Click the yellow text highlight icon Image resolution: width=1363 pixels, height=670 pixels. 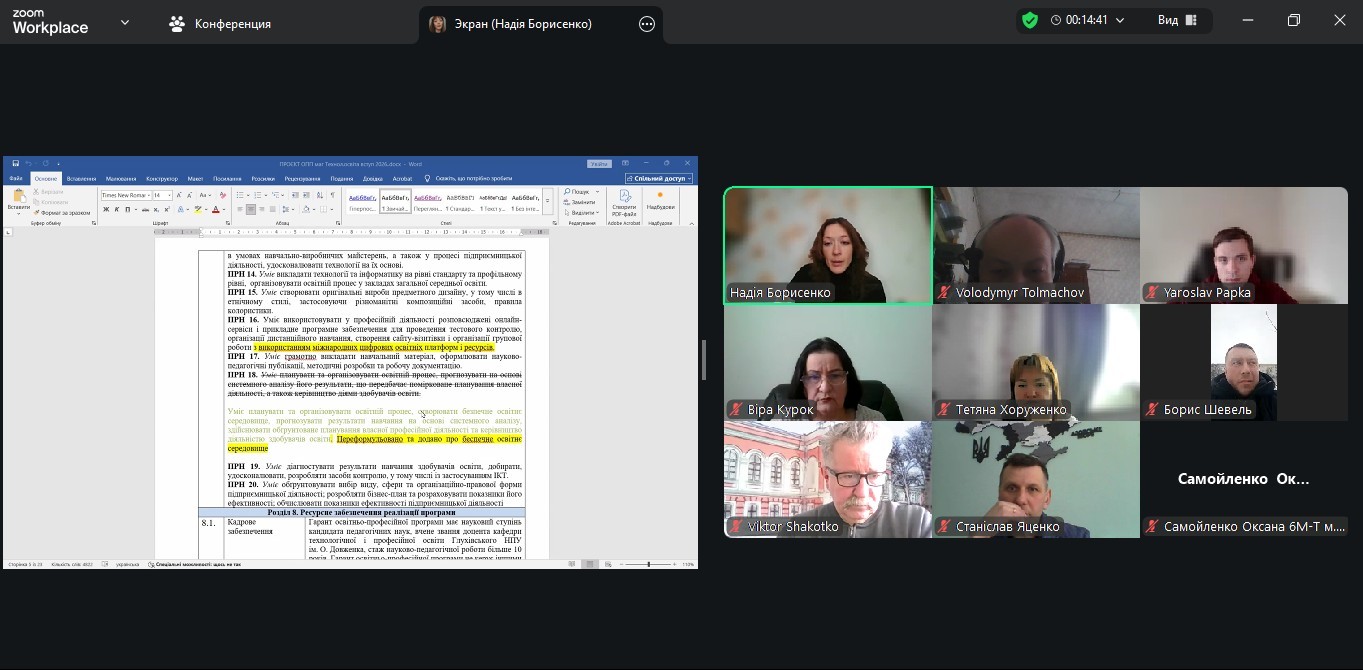(198, 210)
